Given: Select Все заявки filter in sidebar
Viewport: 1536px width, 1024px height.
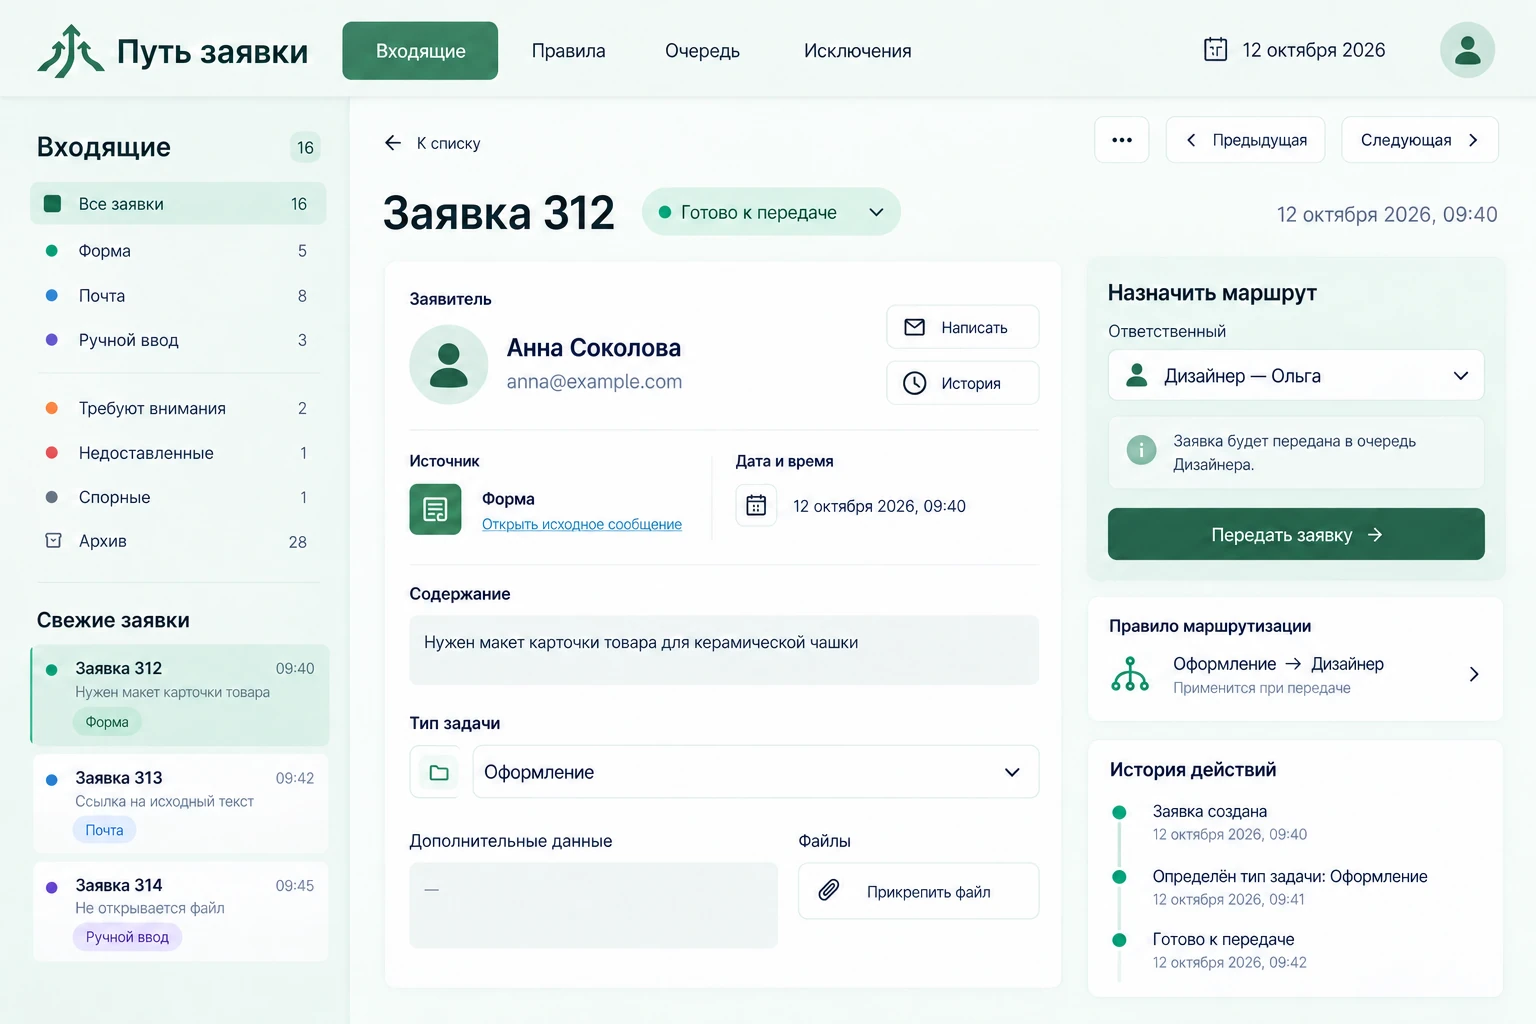Looking at the screenshot, I should pos(178,204).
